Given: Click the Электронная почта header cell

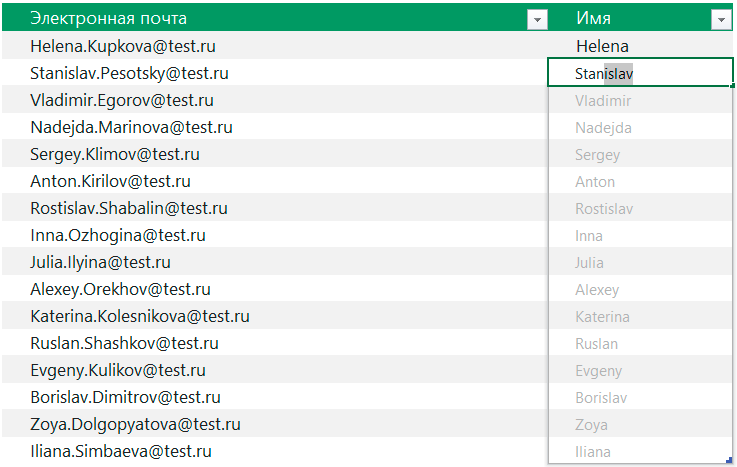Looking at the screenshot, I should (x=275, y=18).
